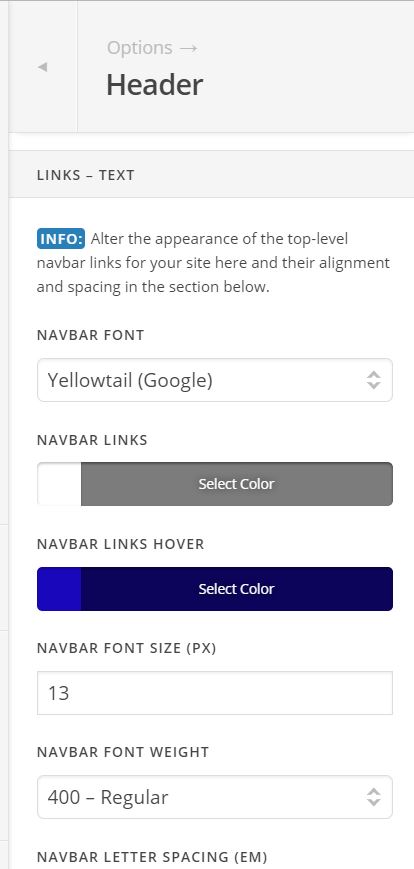
Task: Click the Navbar Links Hover label
Action: 121,544
